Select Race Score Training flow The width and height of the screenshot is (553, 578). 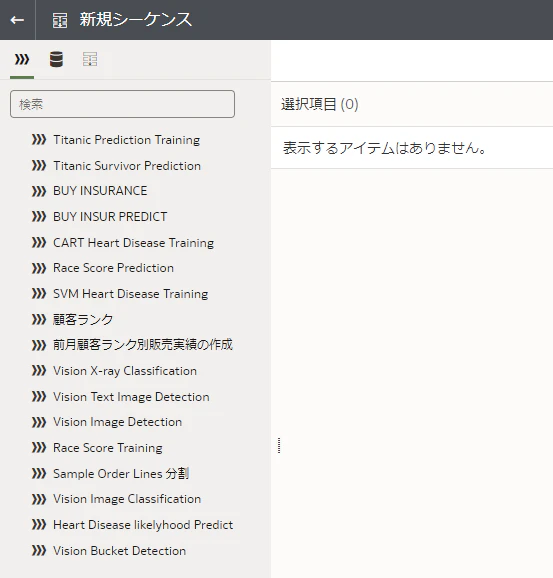108,448
